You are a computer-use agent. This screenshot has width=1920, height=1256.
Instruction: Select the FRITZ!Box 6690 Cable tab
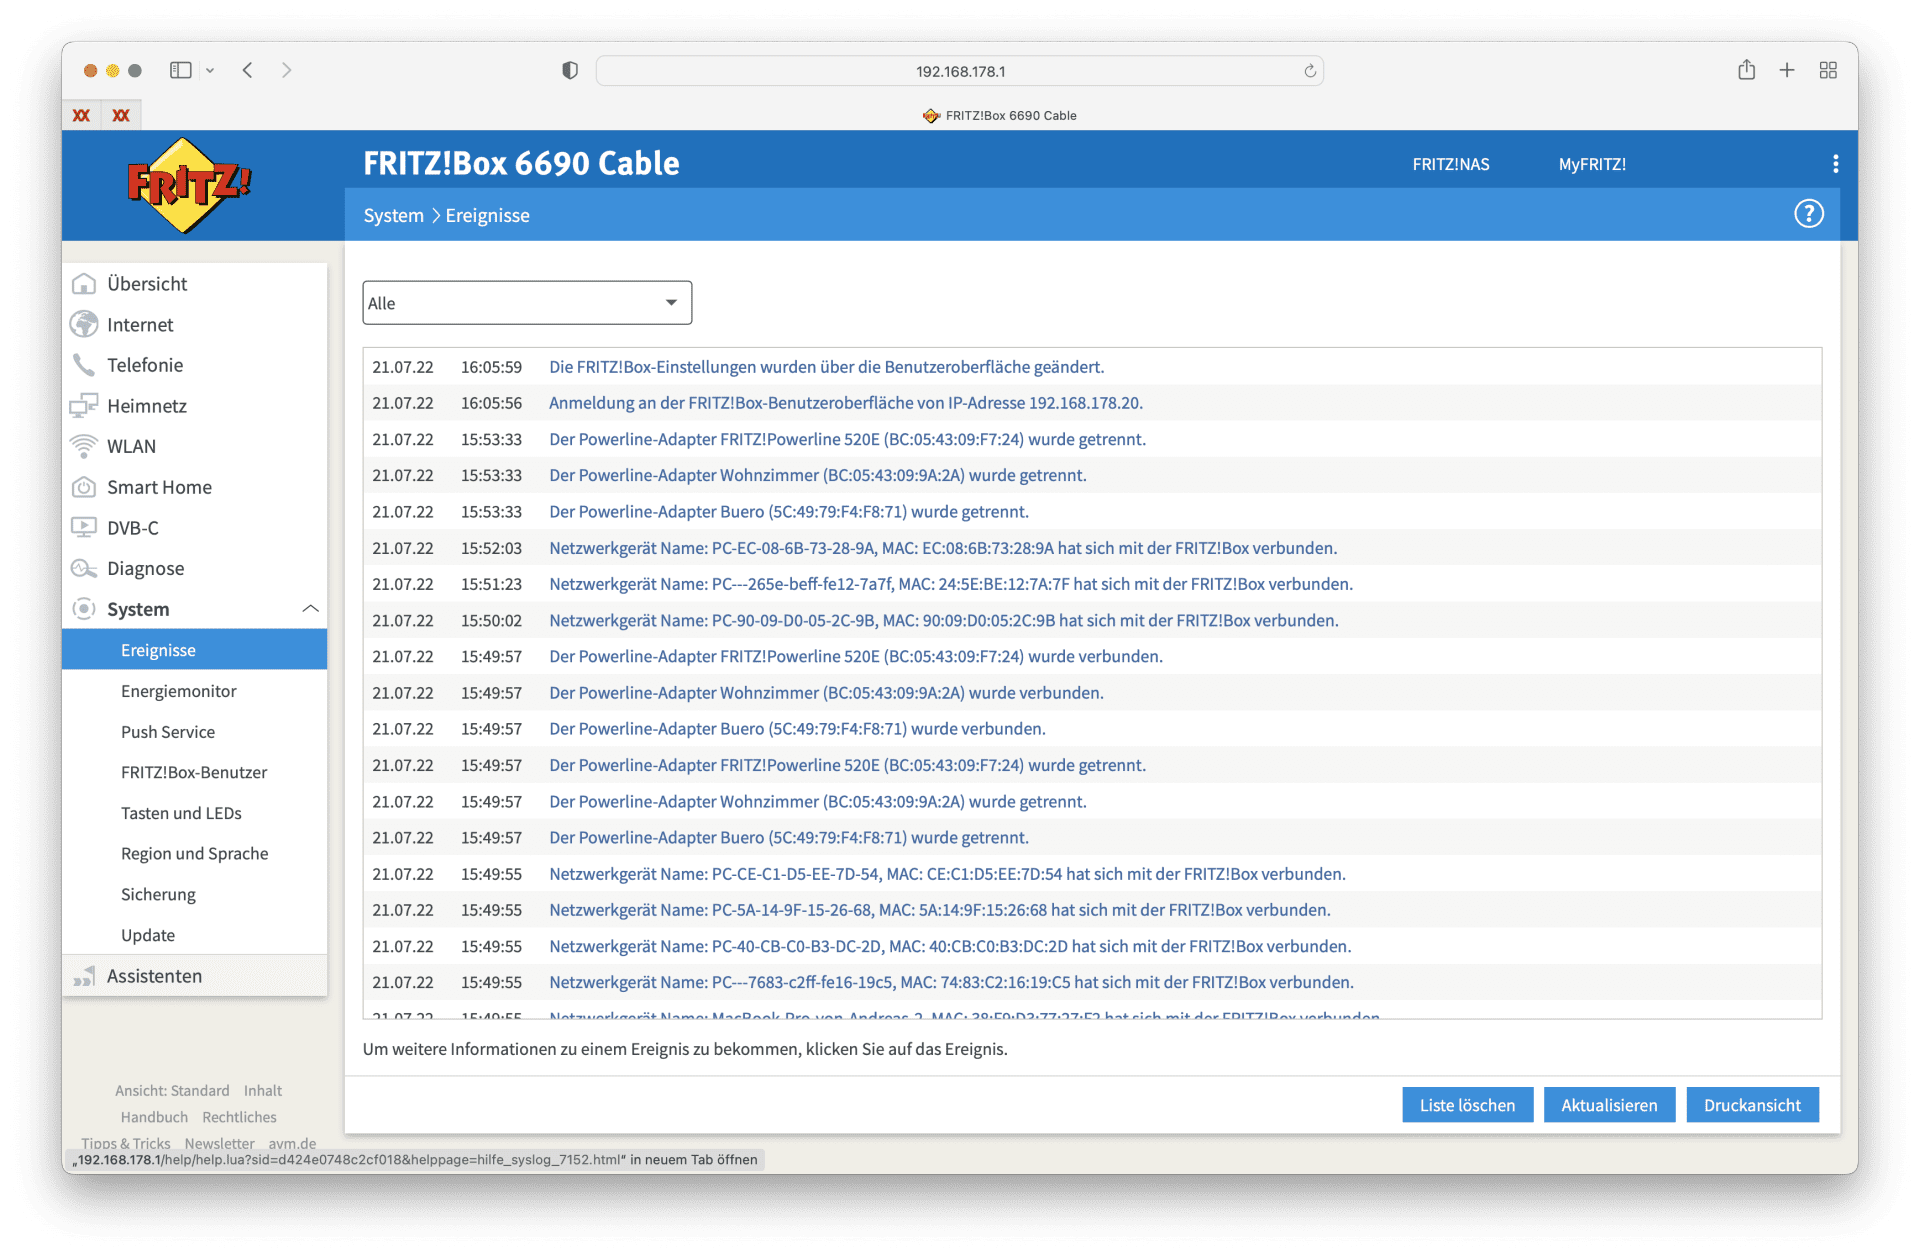(x=1000, y=115)
